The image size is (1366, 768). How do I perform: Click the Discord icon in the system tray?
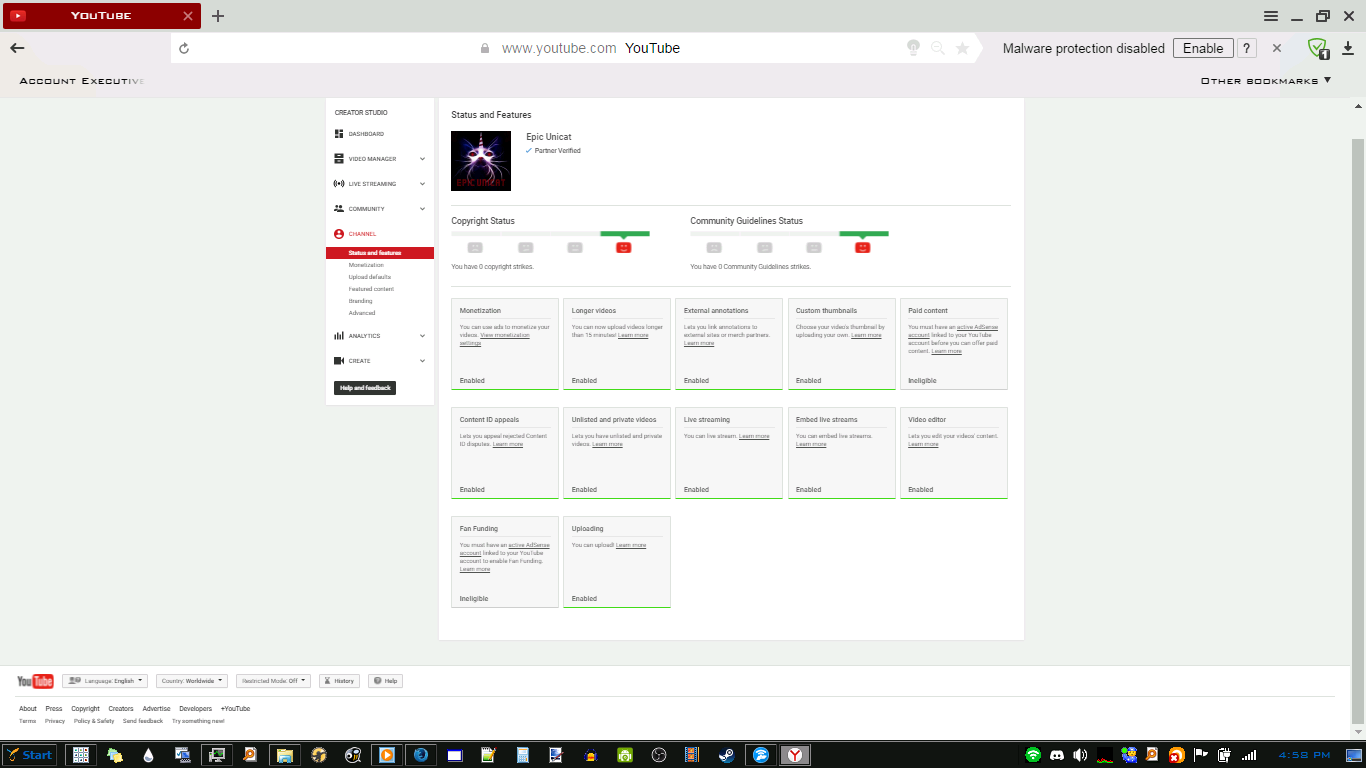pyautogui.click(x=1057, y=755)
